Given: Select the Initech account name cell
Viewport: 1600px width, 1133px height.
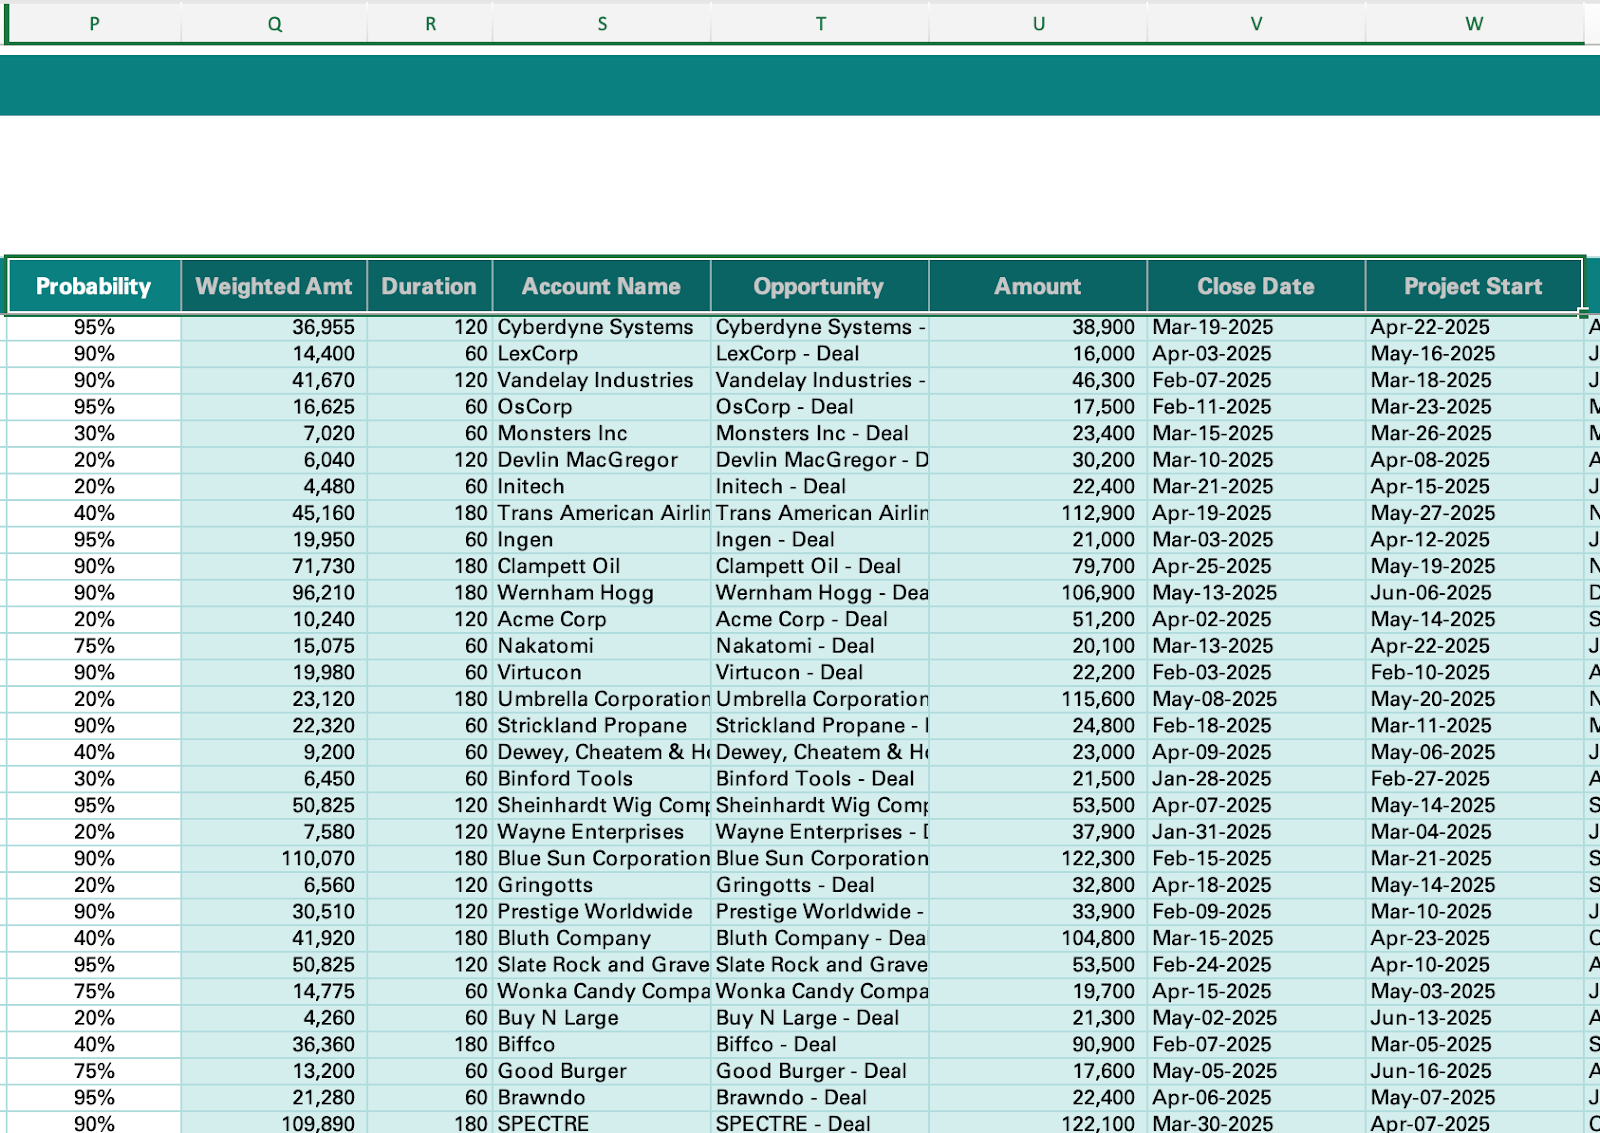Looking at the screenshot, I should click(x=602, y=486).
